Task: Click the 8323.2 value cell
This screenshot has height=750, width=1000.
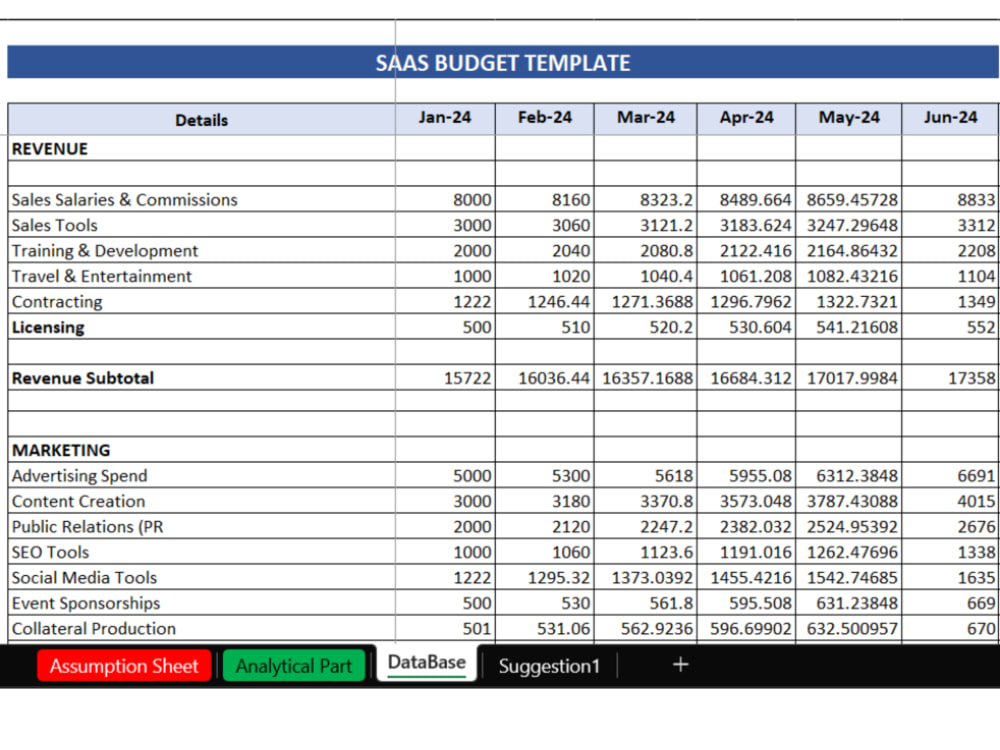Action: (645, 199)
